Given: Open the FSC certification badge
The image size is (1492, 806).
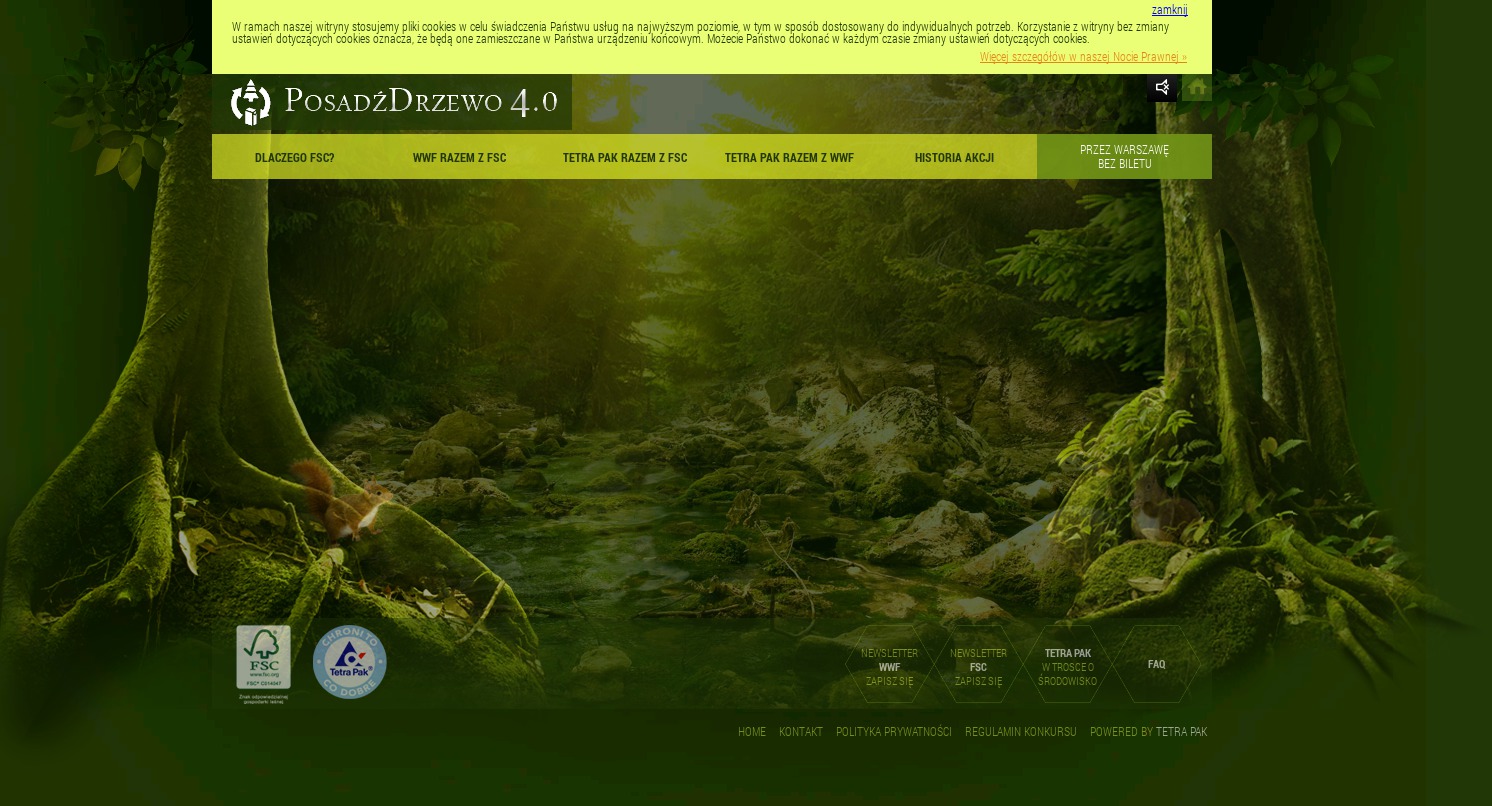Looking at the screenshot, I should click(x=263, y=662).
